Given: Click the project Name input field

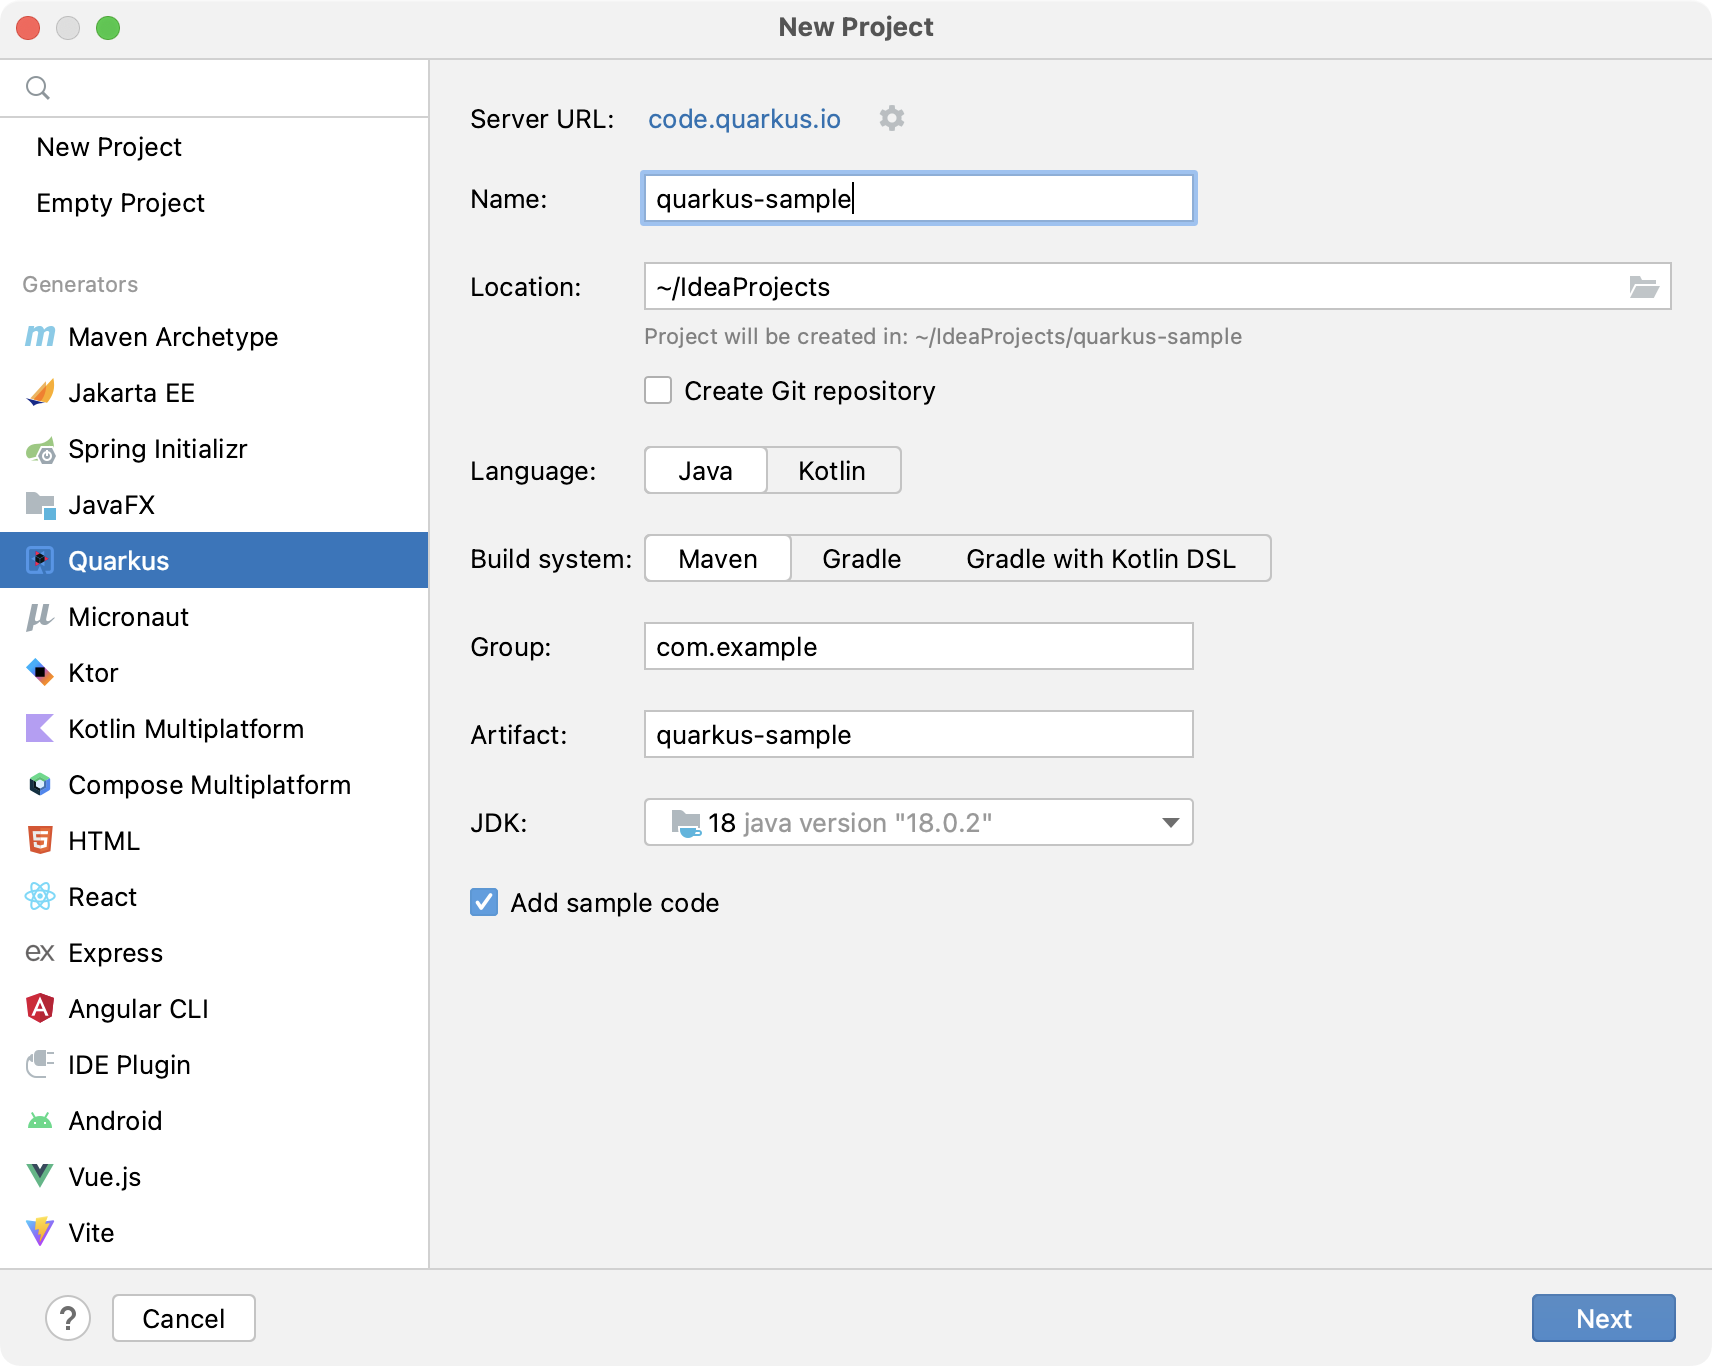Looking at the screenshot, I should tap(919, 198).
